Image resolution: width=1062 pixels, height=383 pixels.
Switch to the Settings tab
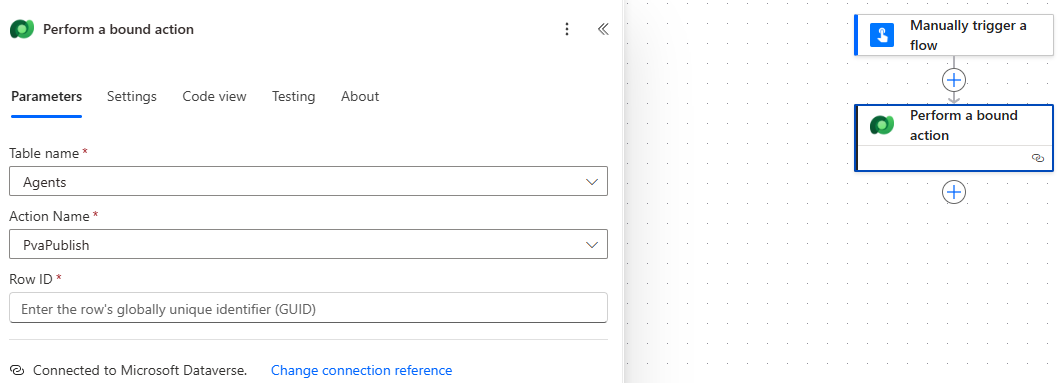[x=131, y=96]
